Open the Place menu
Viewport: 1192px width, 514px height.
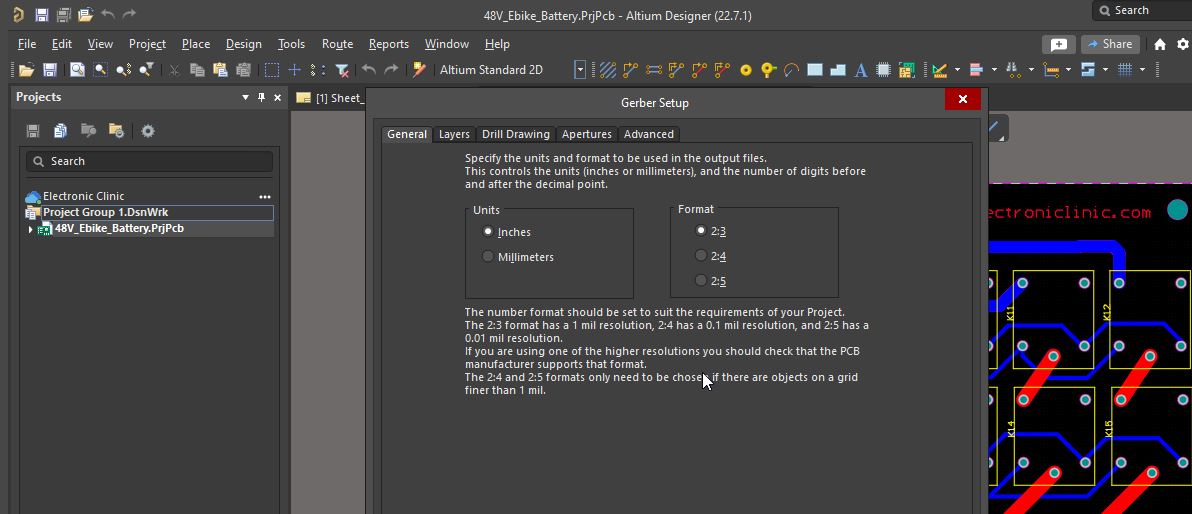pyautogui.click(x=195, y=44)
